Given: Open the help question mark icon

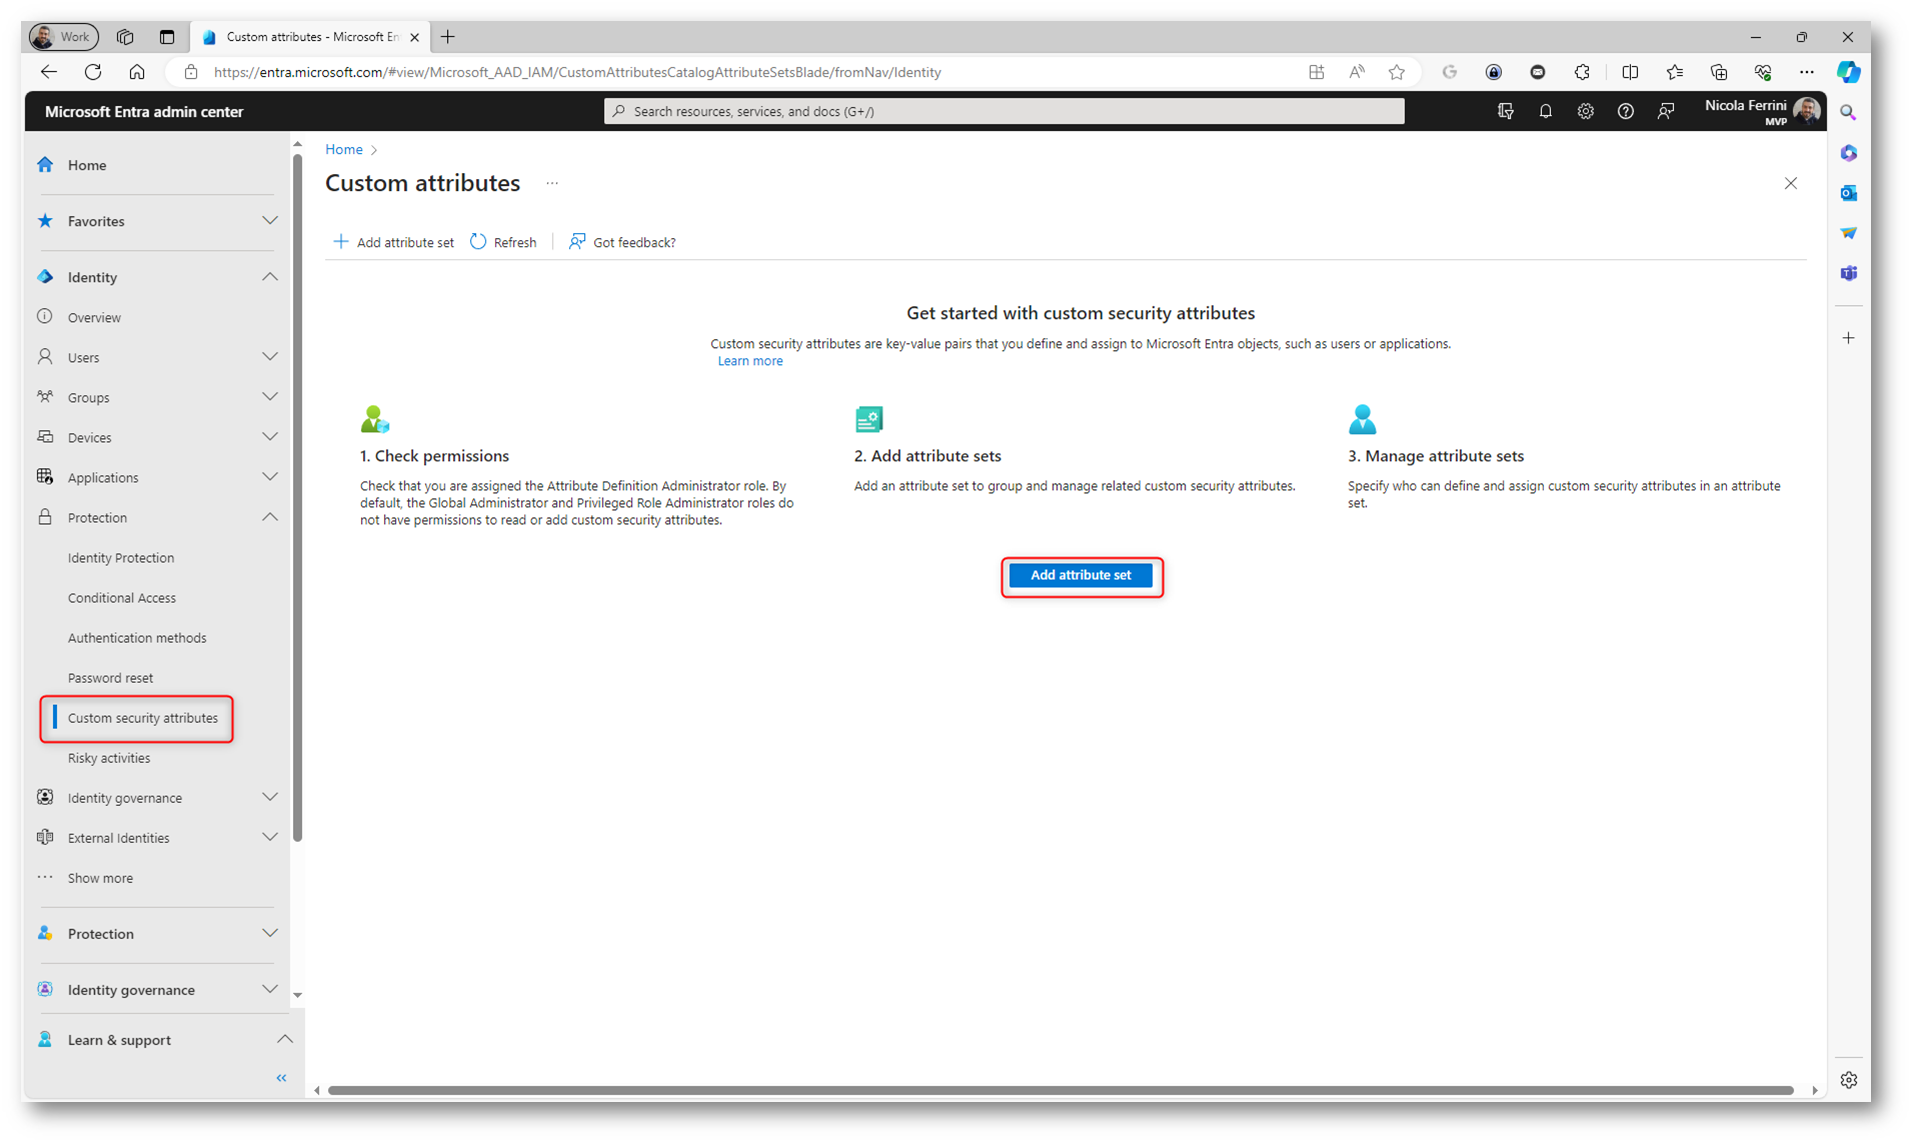Looking at the screenshot, I should 1625,111.
